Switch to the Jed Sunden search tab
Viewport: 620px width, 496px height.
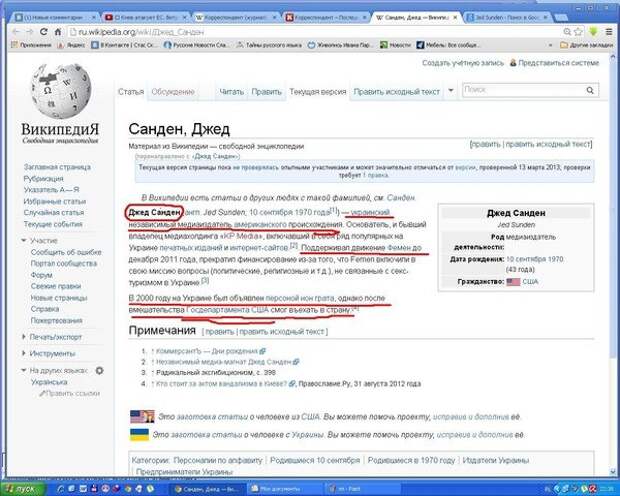(507, 18)
